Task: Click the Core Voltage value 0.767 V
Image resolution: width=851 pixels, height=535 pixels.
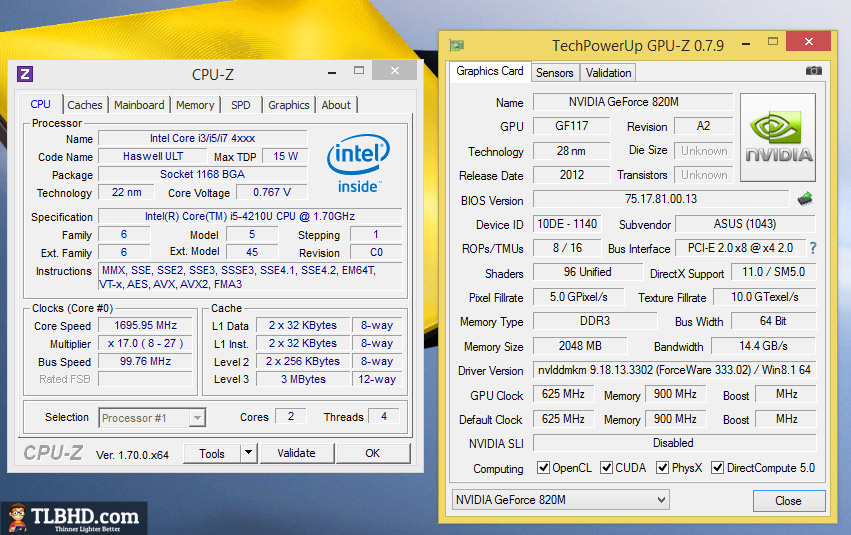Action: coord(271,192)
